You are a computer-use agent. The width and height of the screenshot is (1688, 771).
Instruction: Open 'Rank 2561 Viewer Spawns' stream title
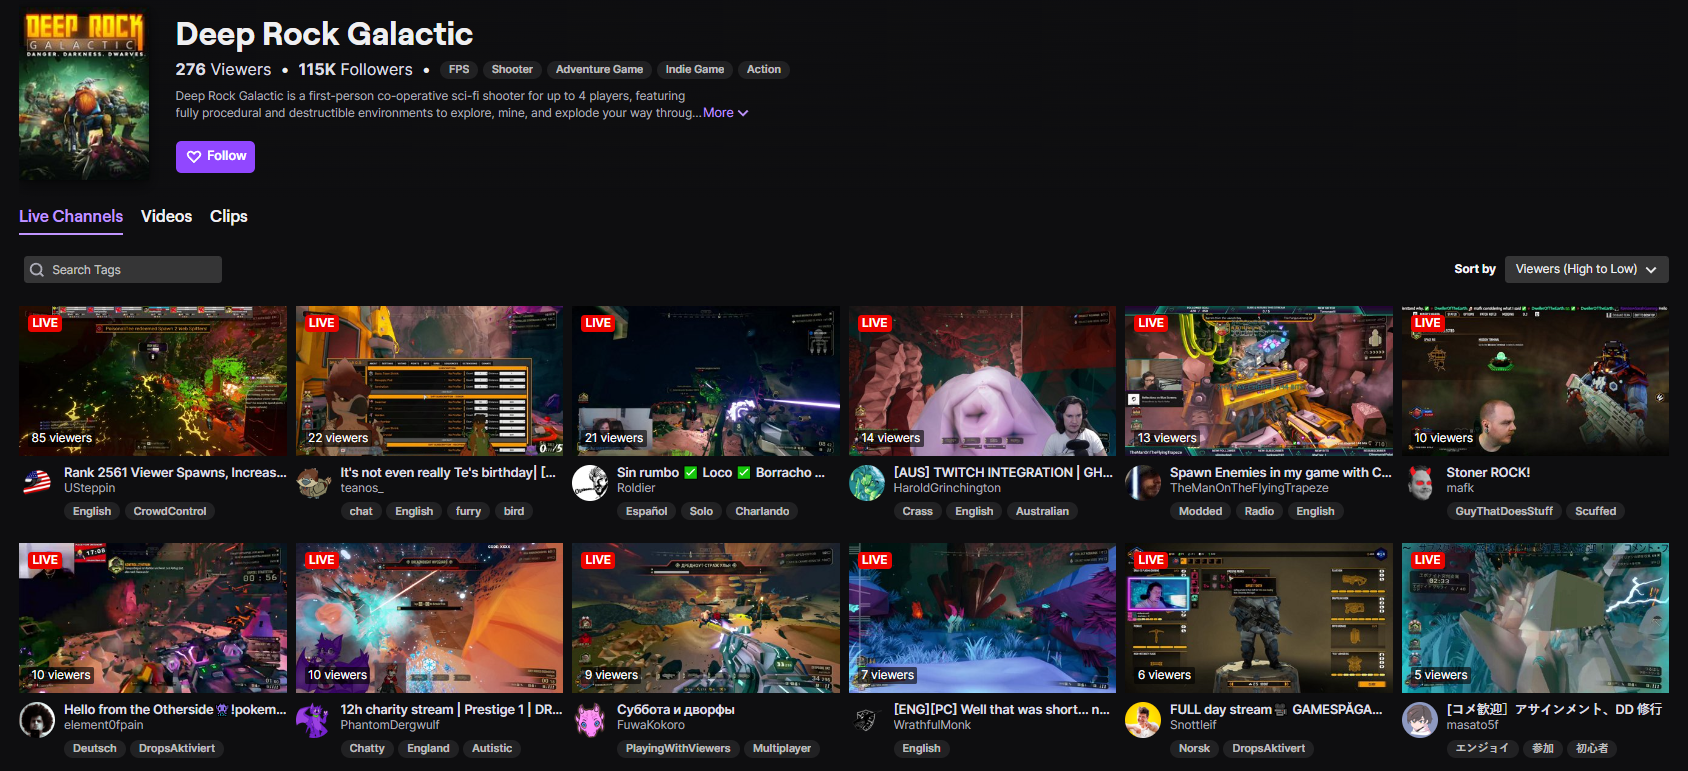click(175, 472)
